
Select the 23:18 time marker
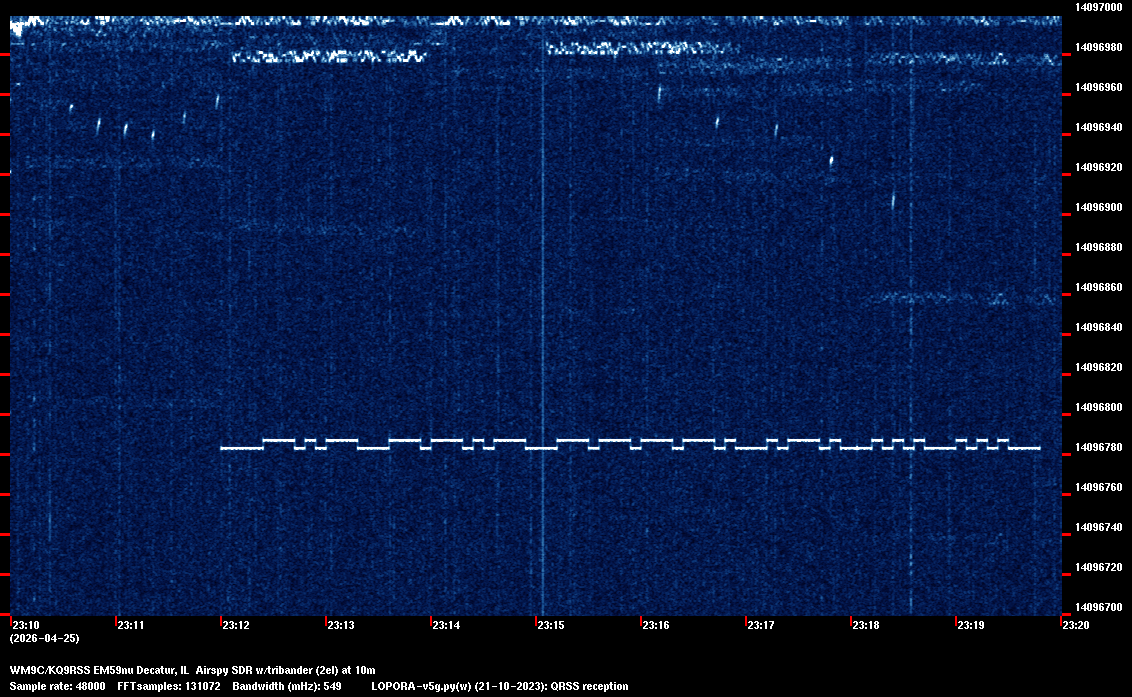[865, 626]
